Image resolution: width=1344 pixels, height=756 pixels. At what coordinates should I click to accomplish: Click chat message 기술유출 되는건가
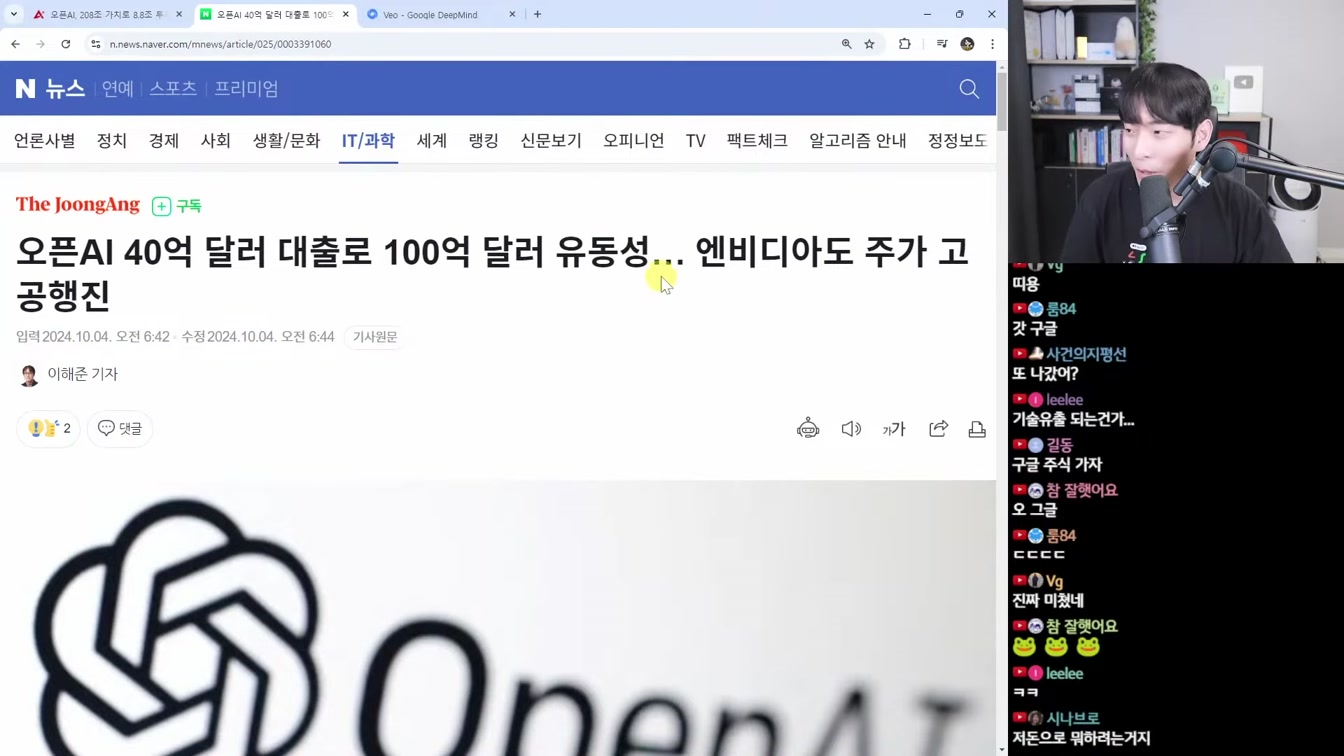[x=1073, y=420]
